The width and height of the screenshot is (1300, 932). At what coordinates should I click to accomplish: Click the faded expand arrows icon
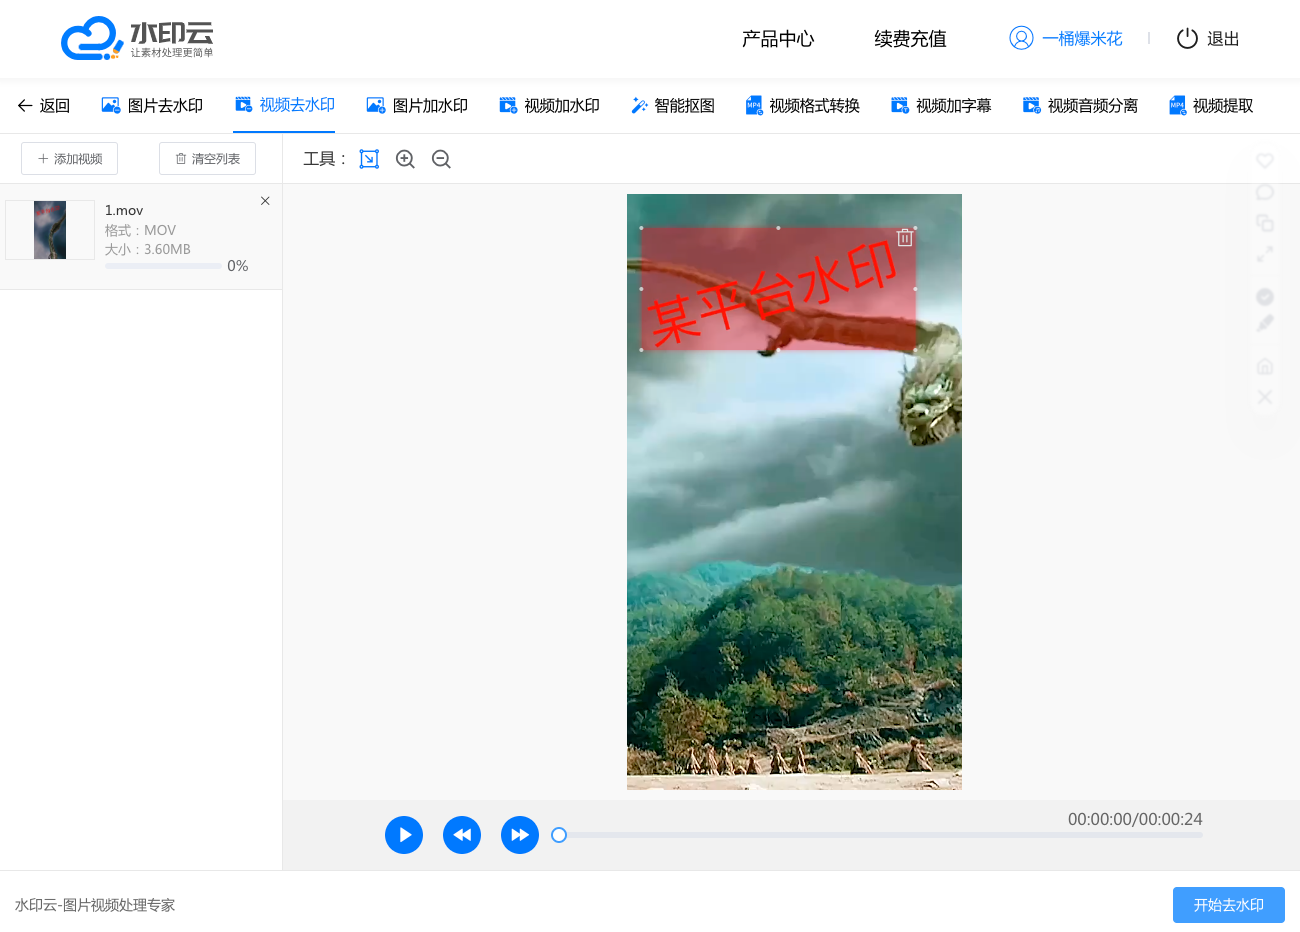coord(1265,255)
